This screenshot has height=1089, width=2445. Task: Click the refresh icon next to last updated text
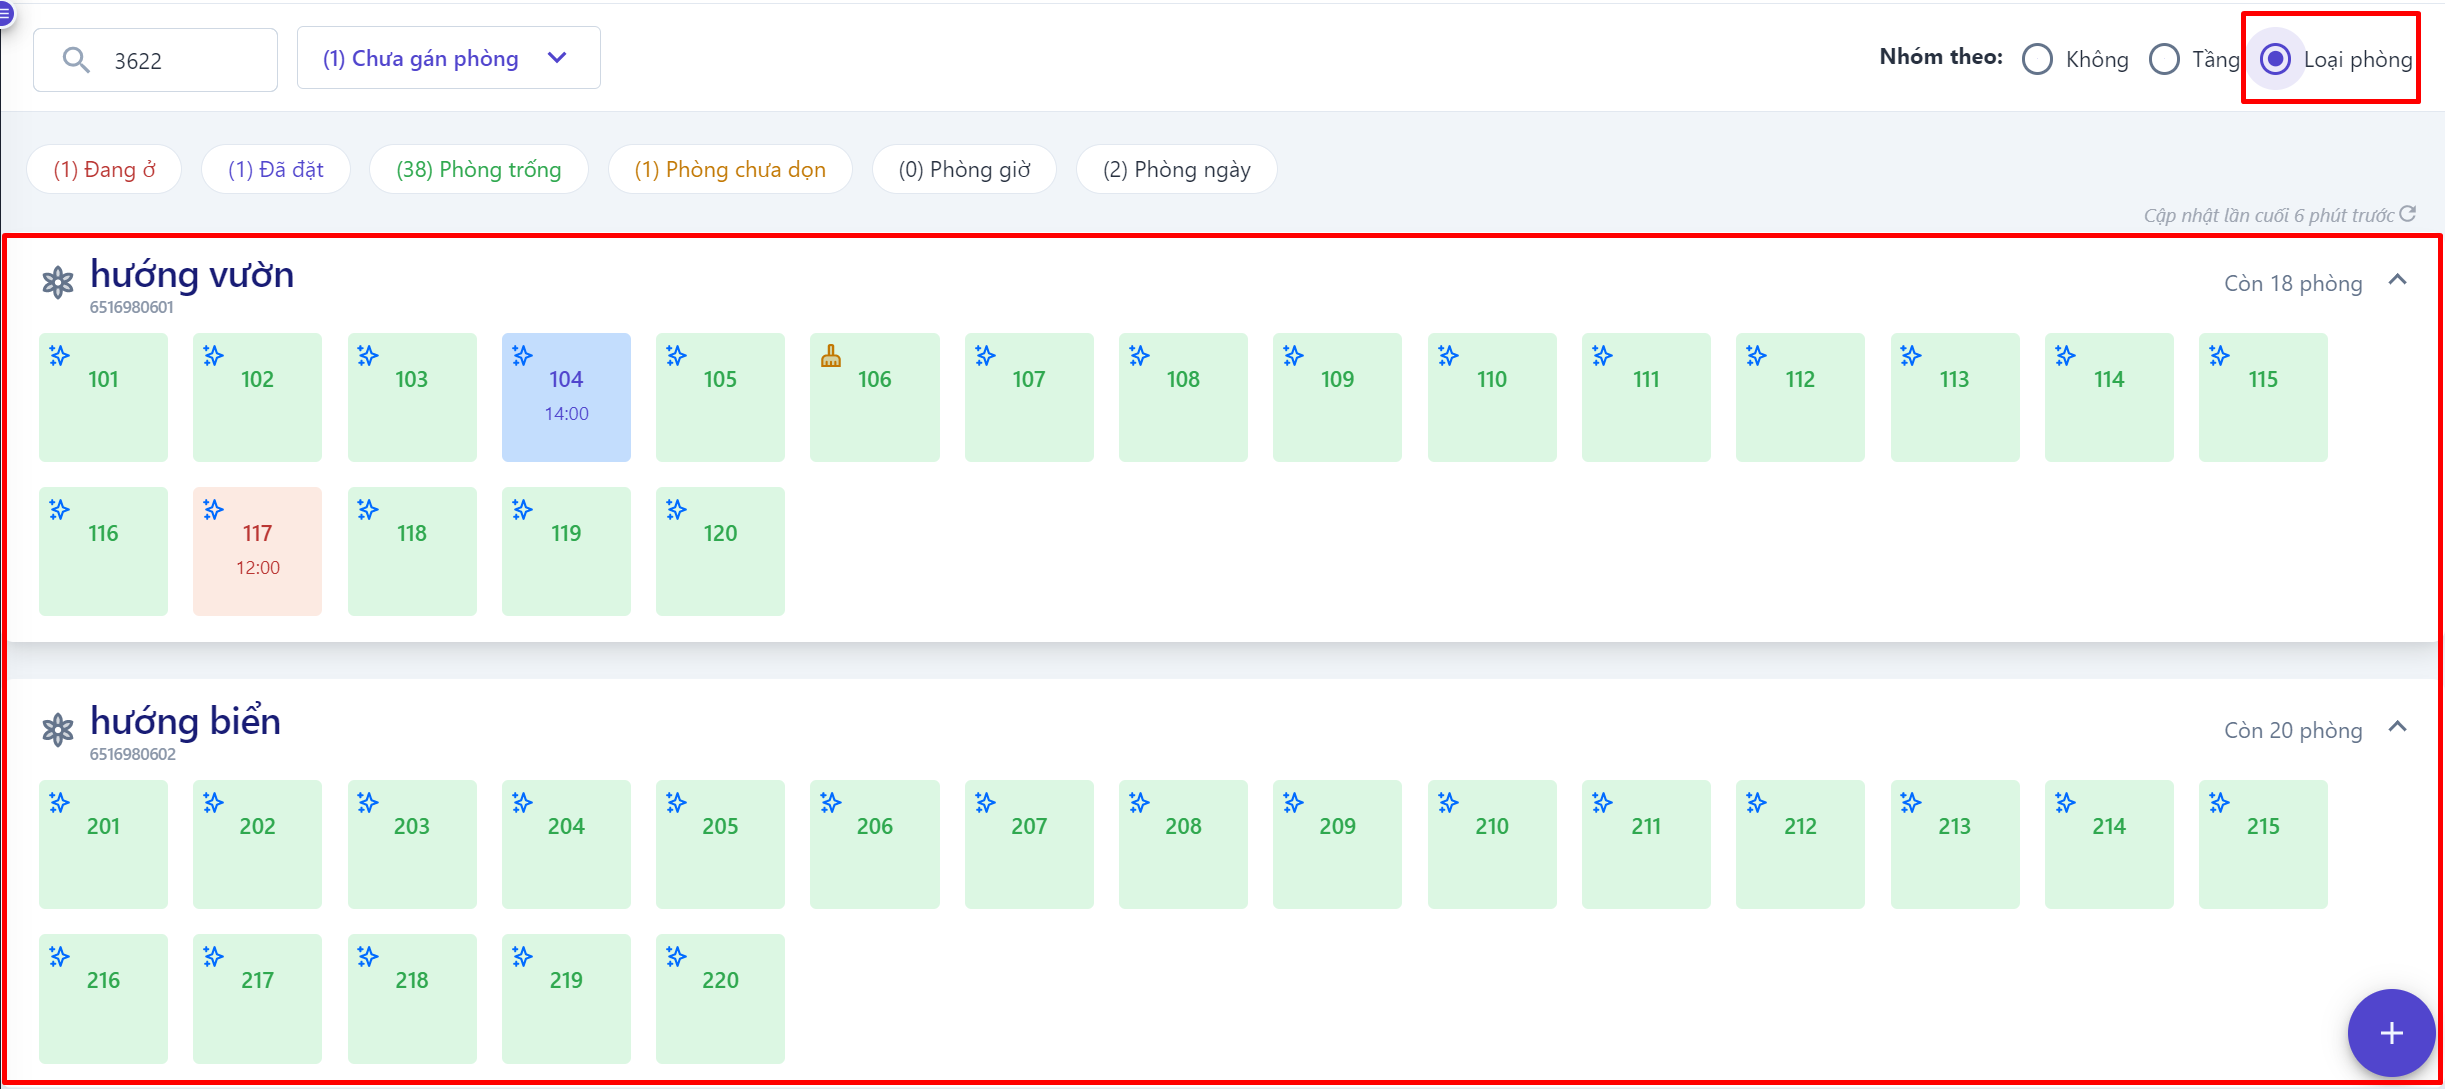(x=2408, y=214)
